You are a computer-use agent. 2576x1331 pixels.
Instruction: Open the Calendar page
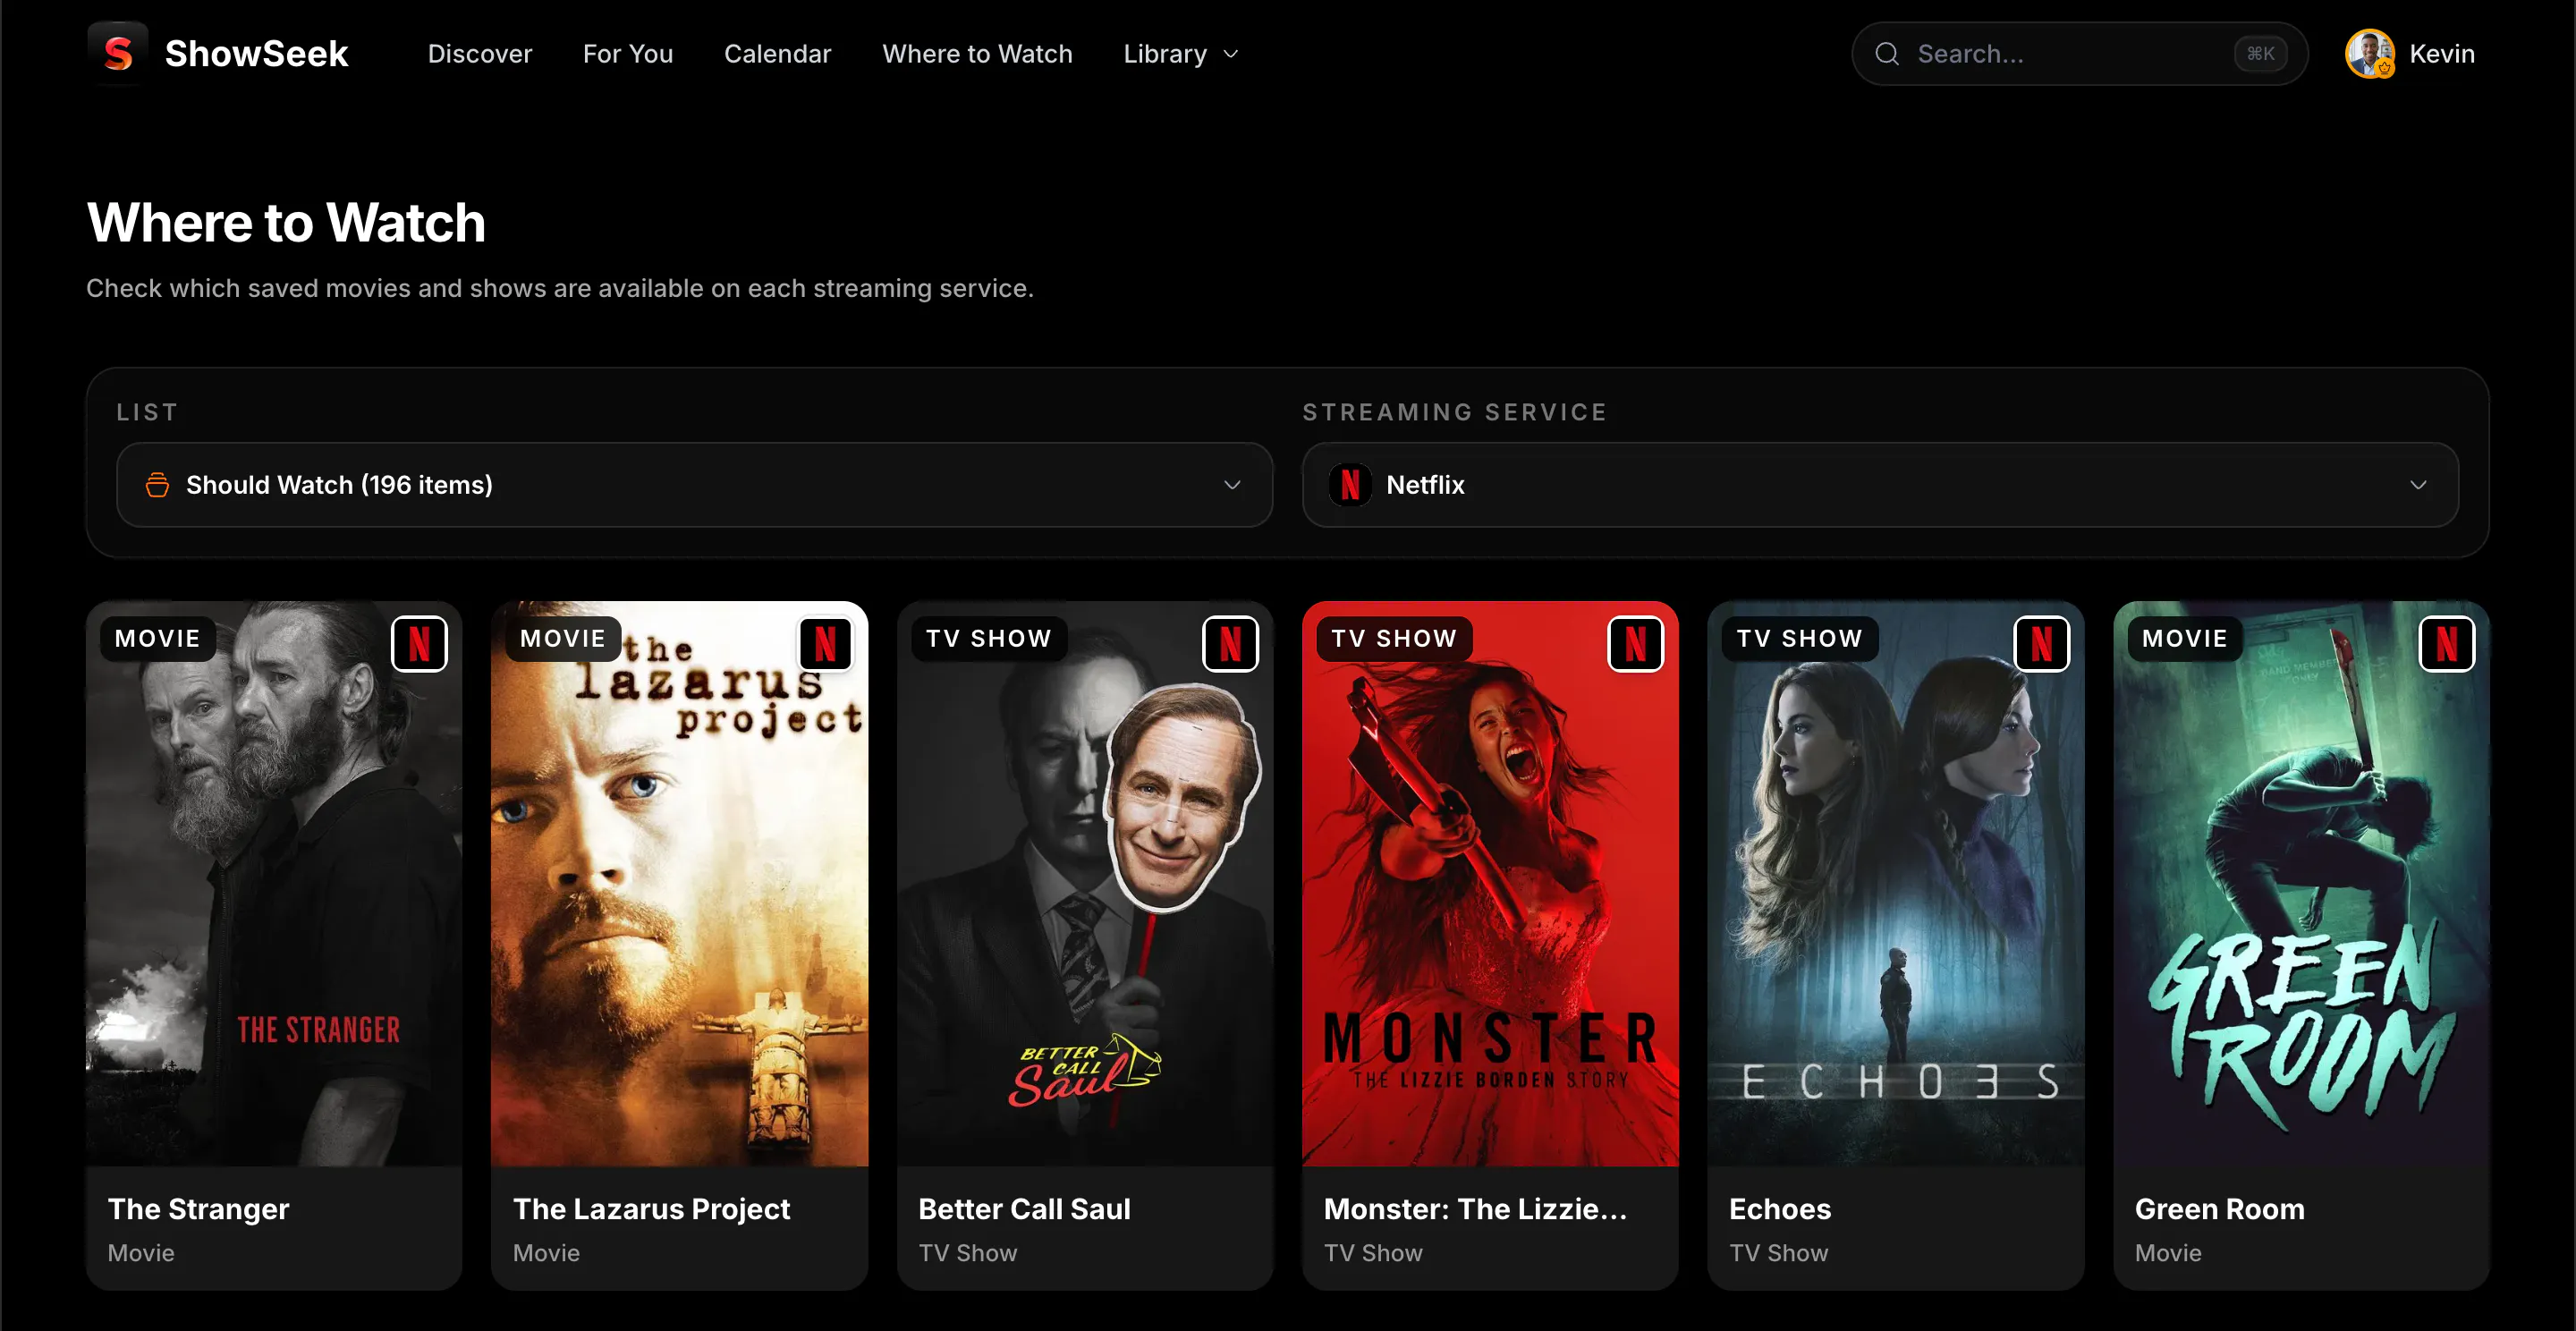pyautogui.click(x=777, y=54)
